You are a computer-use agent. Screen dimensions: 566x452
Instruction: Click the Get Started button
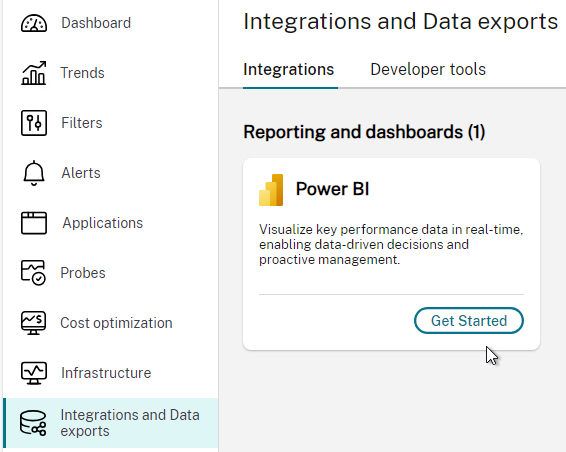pos(469,321)
